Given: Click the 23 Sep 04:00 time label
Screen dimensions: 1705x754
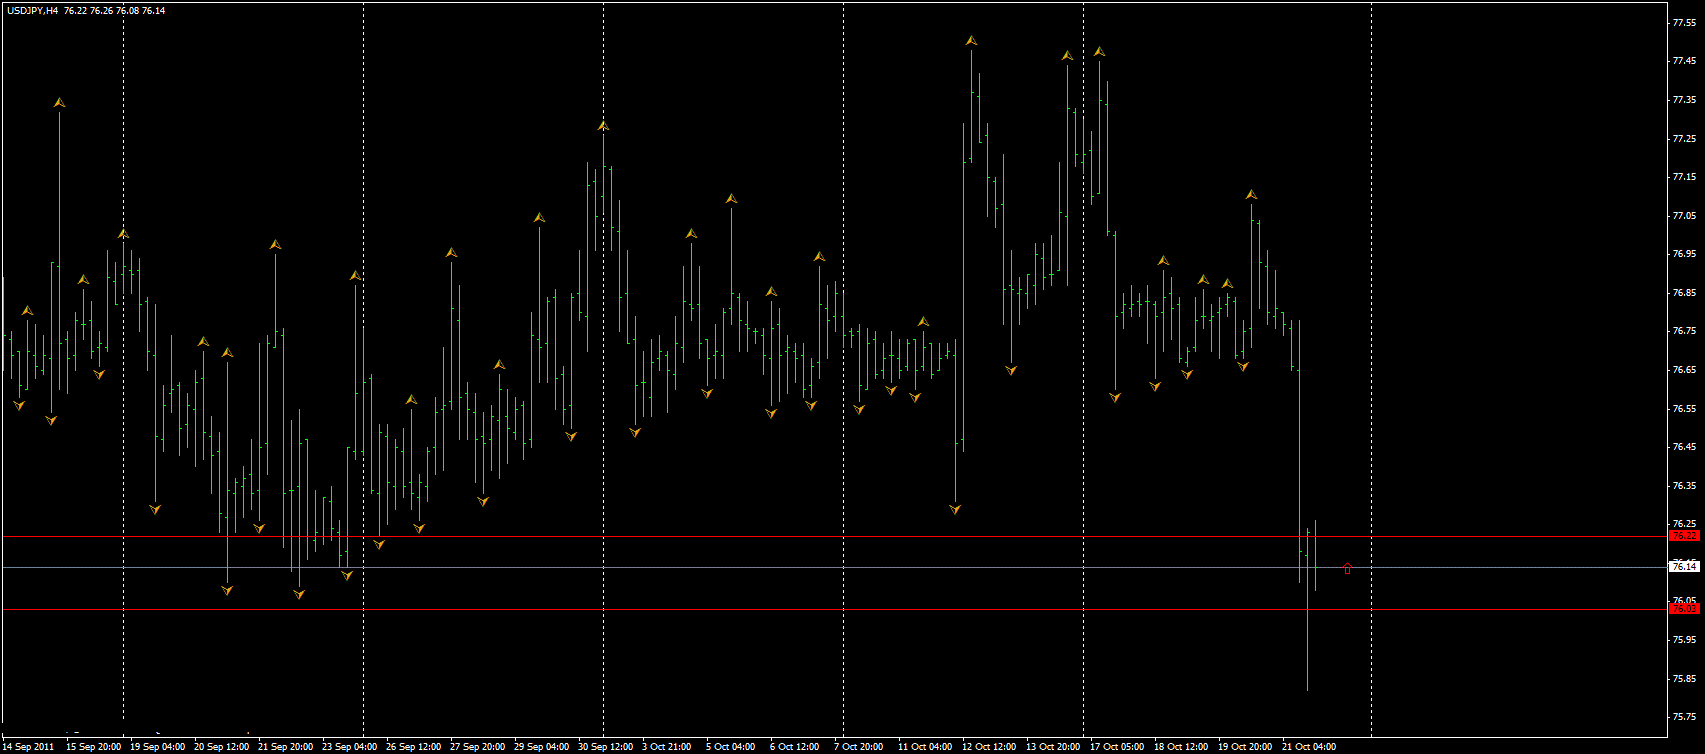Looking at the screenshot, I should [x=350, y=747].
